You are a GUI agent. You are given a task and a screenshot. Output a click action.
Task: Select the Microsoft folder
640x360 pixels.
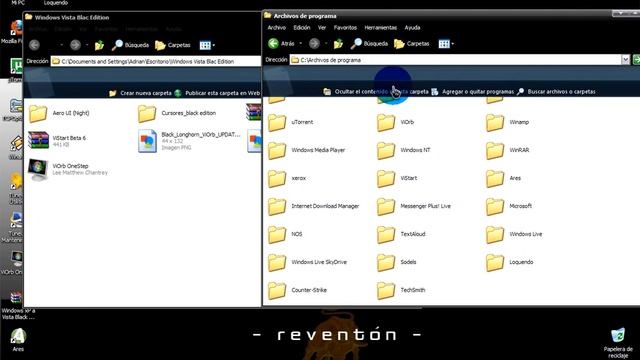click(x=509, y=207)
